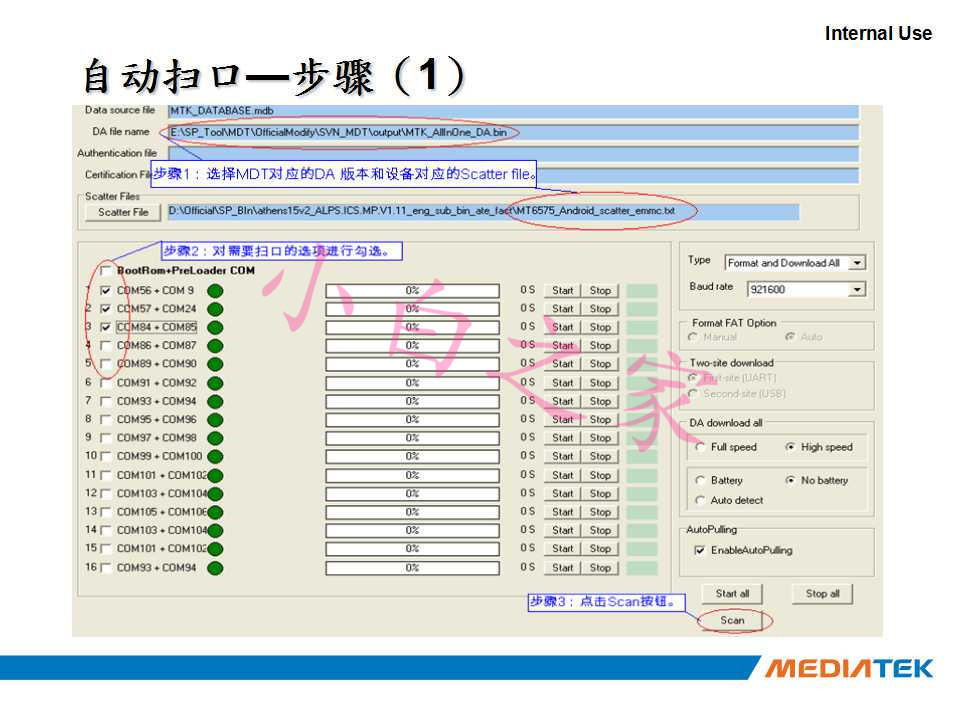The width and height of the screenshot is (960, 720).
Task: Select the green indicator for COM91 + COM92
Action: click(x=215, y=383)
